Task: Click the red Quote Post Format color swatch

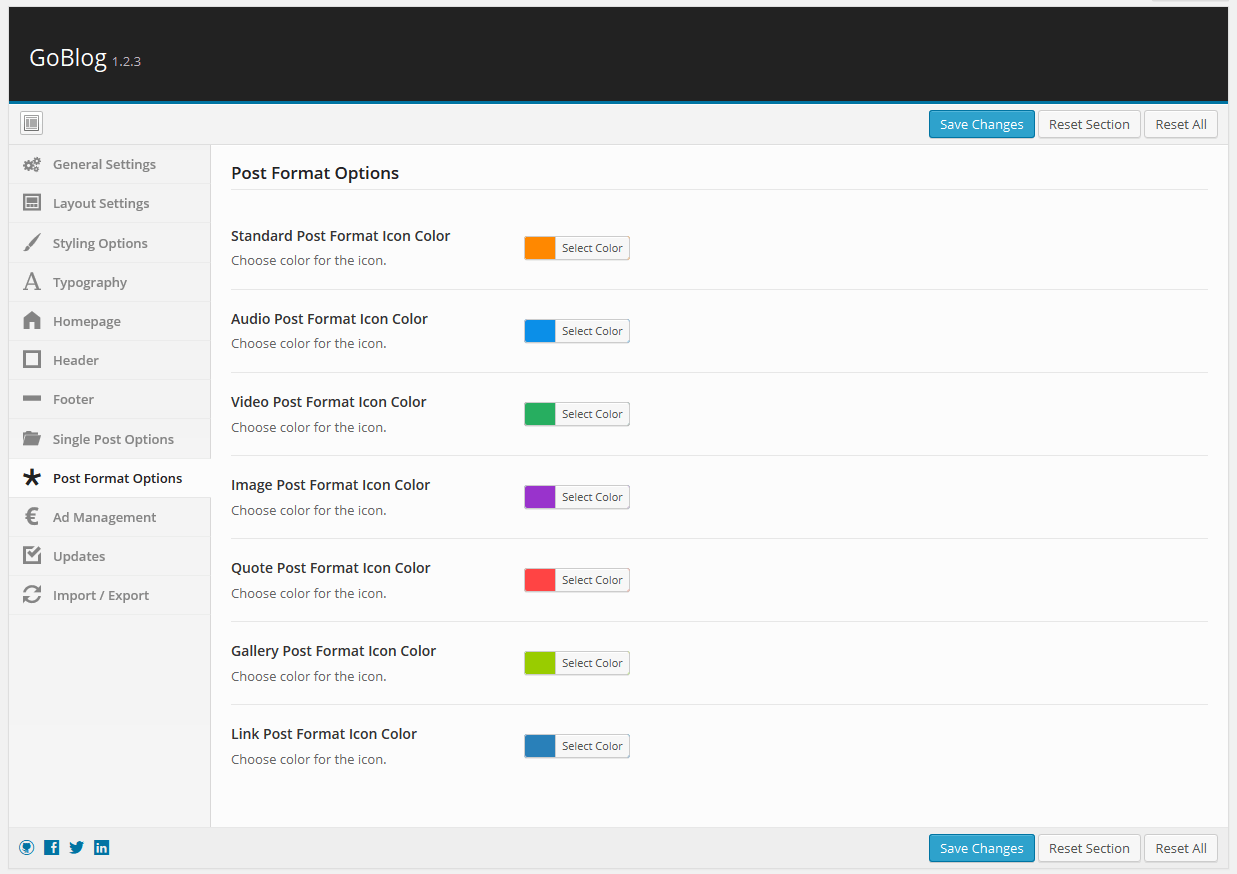Action: (x=540, y=580)
